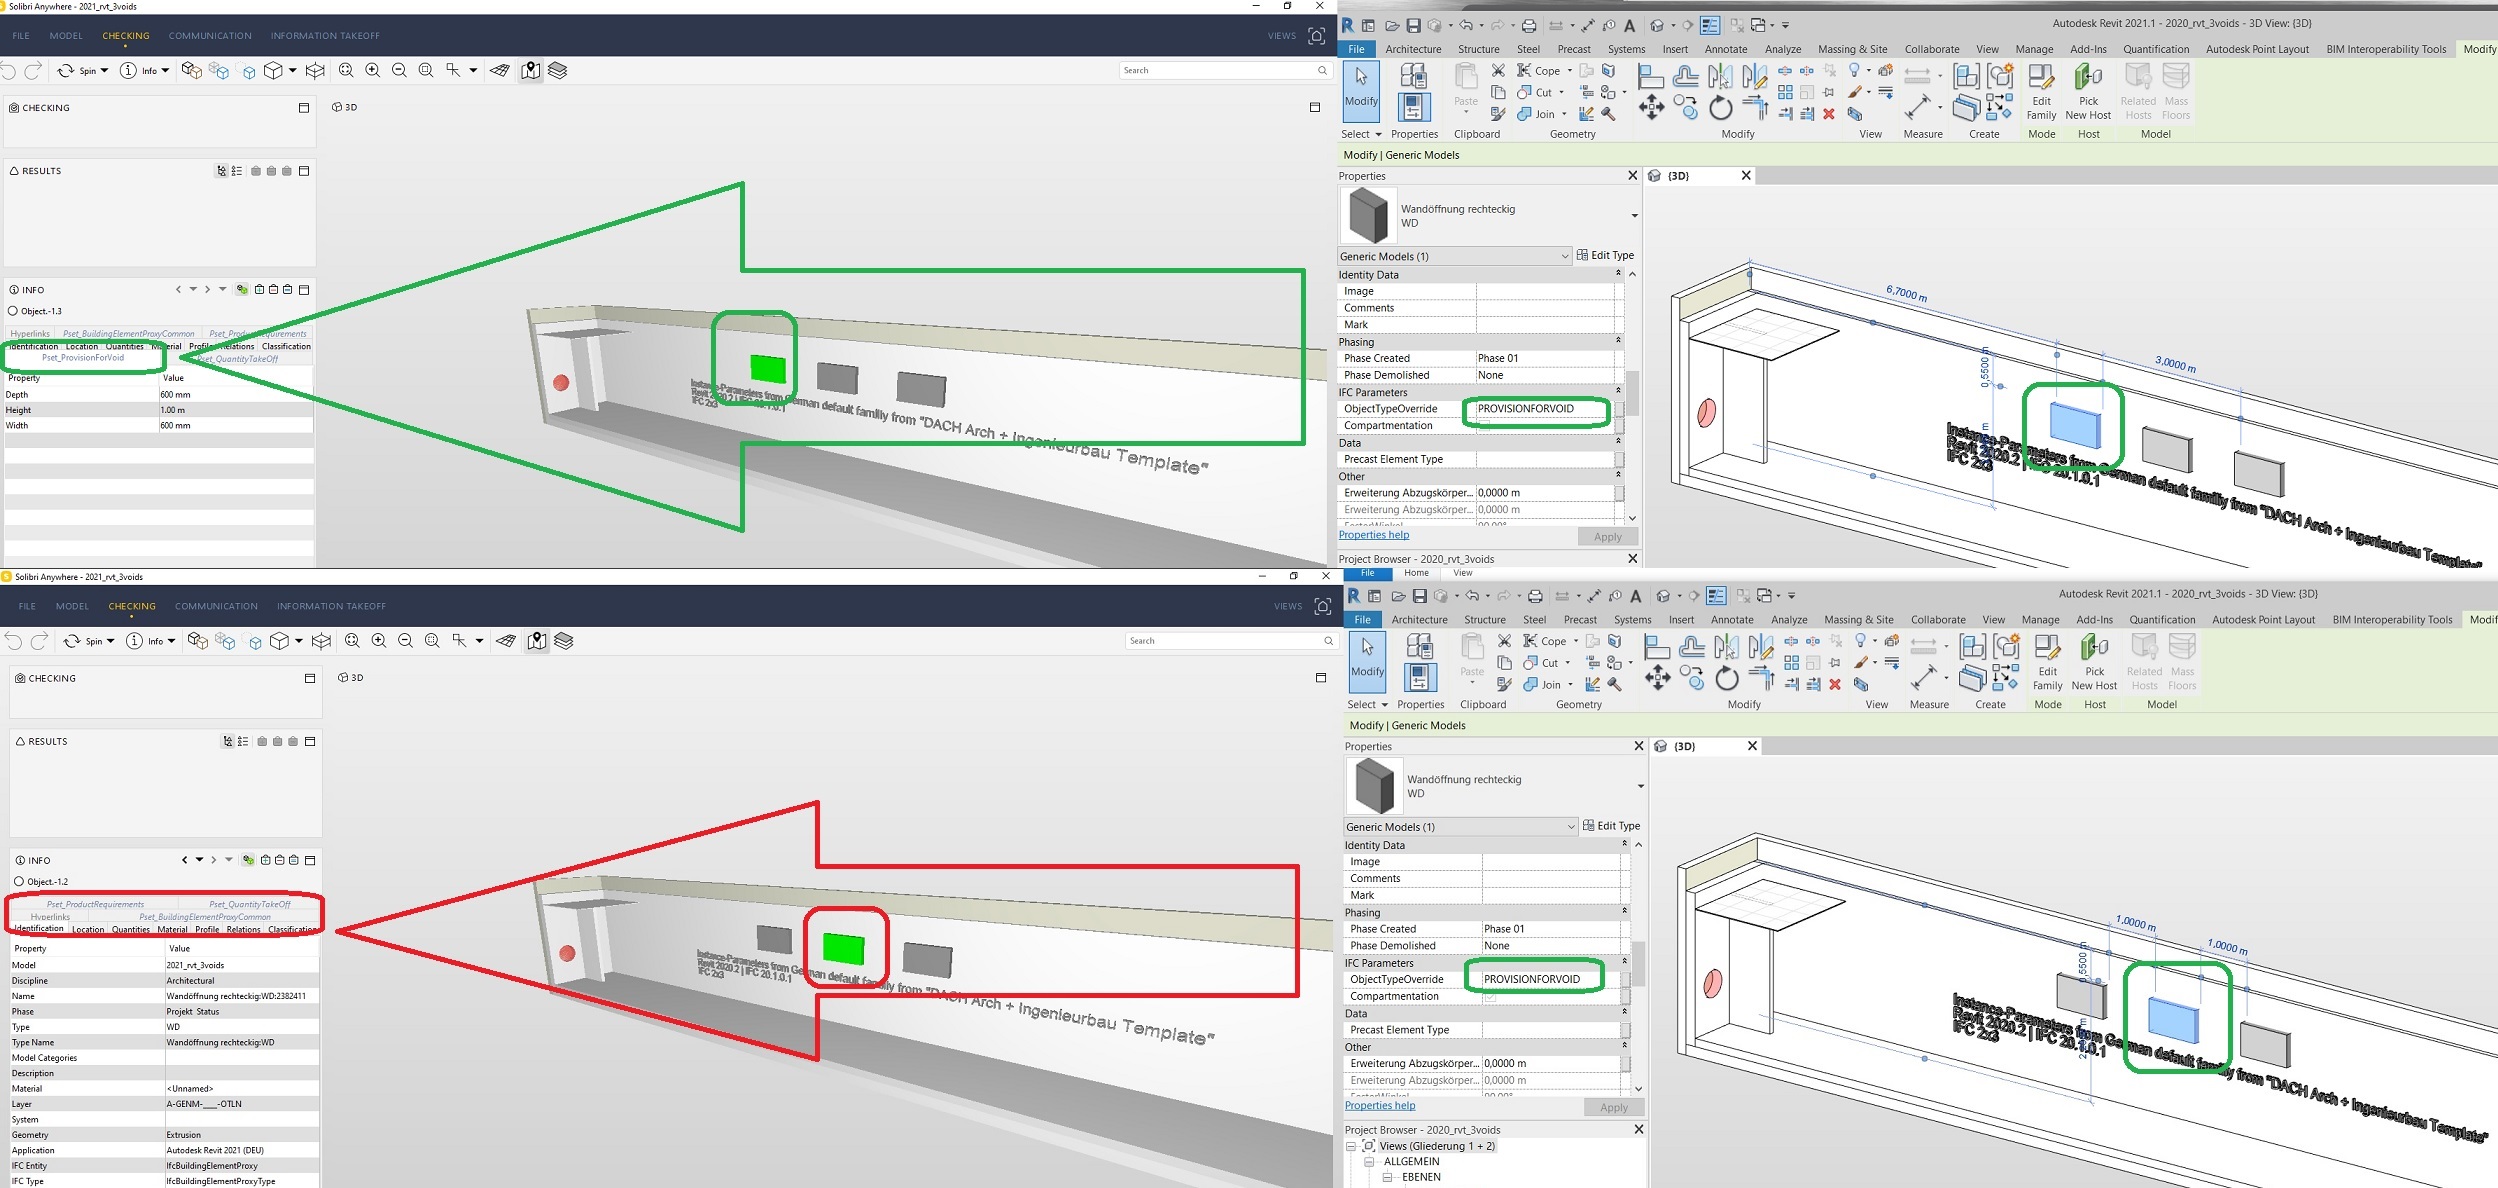Collapse the ALLGEMEIN node in Project Browser

pos(1369,1162)
